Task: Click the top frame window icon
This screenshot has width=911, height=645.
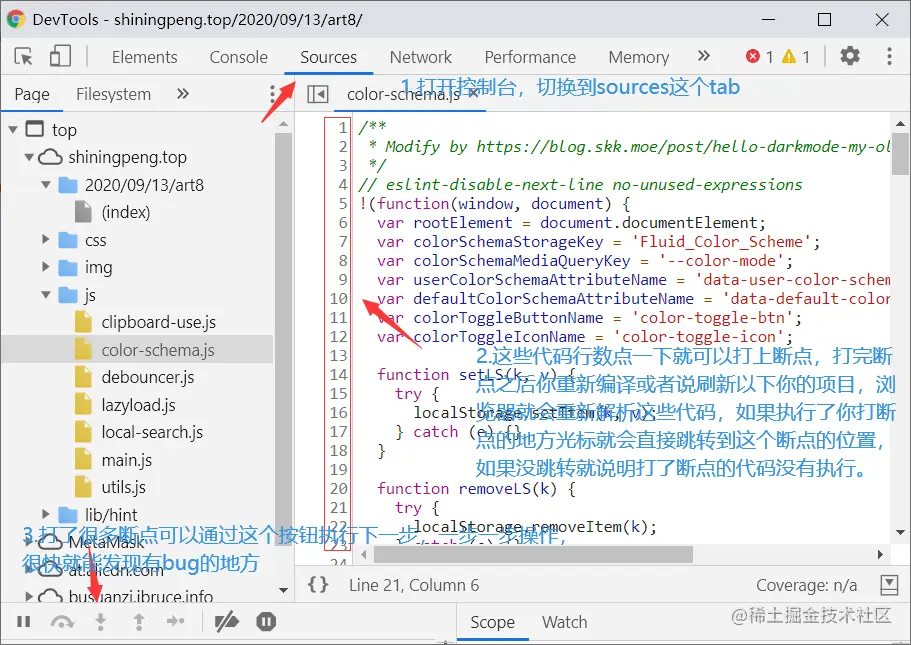Action: pos(35,129)
